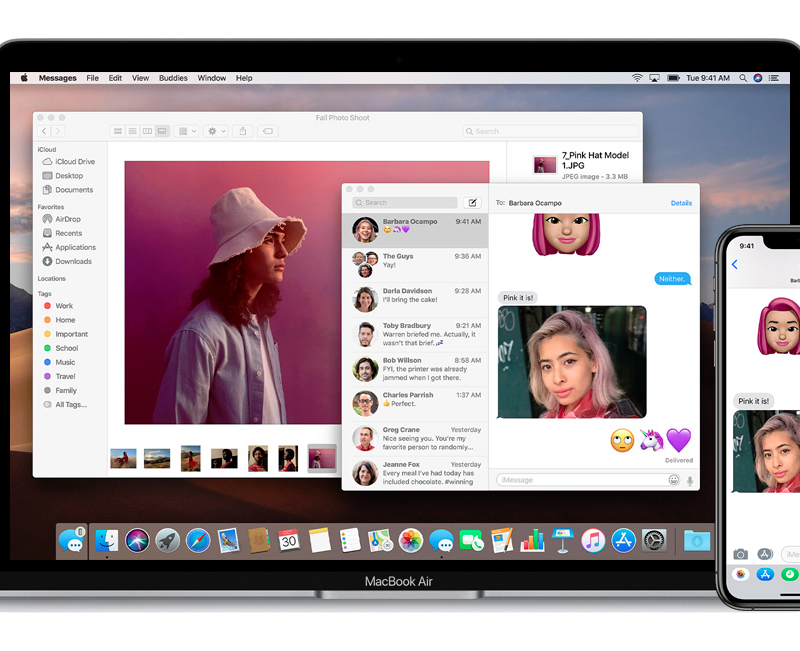The image size is (800, 651).
Task: Open the Buddies menu
Action: click(x=173, y=78)
